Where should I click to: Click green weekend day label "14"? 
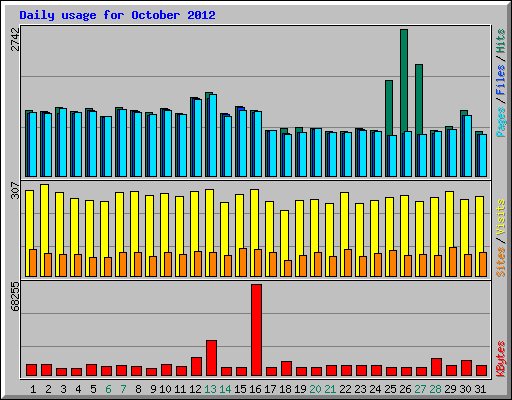(x=225, y=389)
